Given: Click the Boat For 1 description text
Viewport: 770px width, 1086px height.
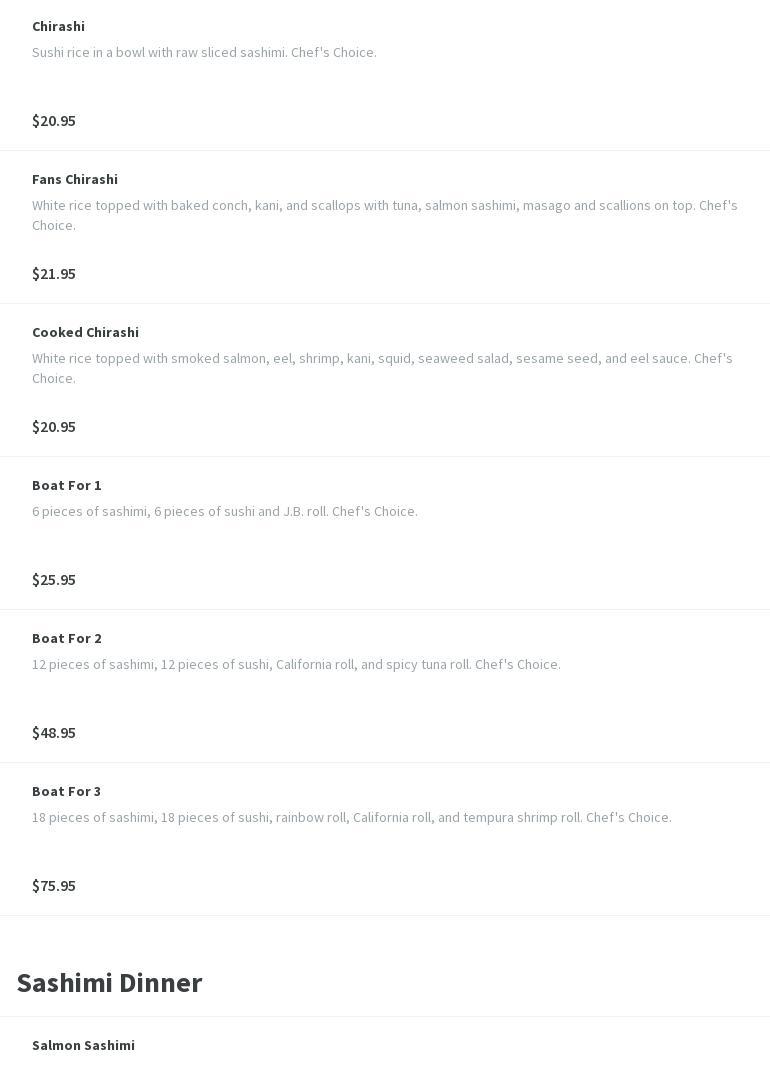Looking at the screenshot, I should click(225, 511).
